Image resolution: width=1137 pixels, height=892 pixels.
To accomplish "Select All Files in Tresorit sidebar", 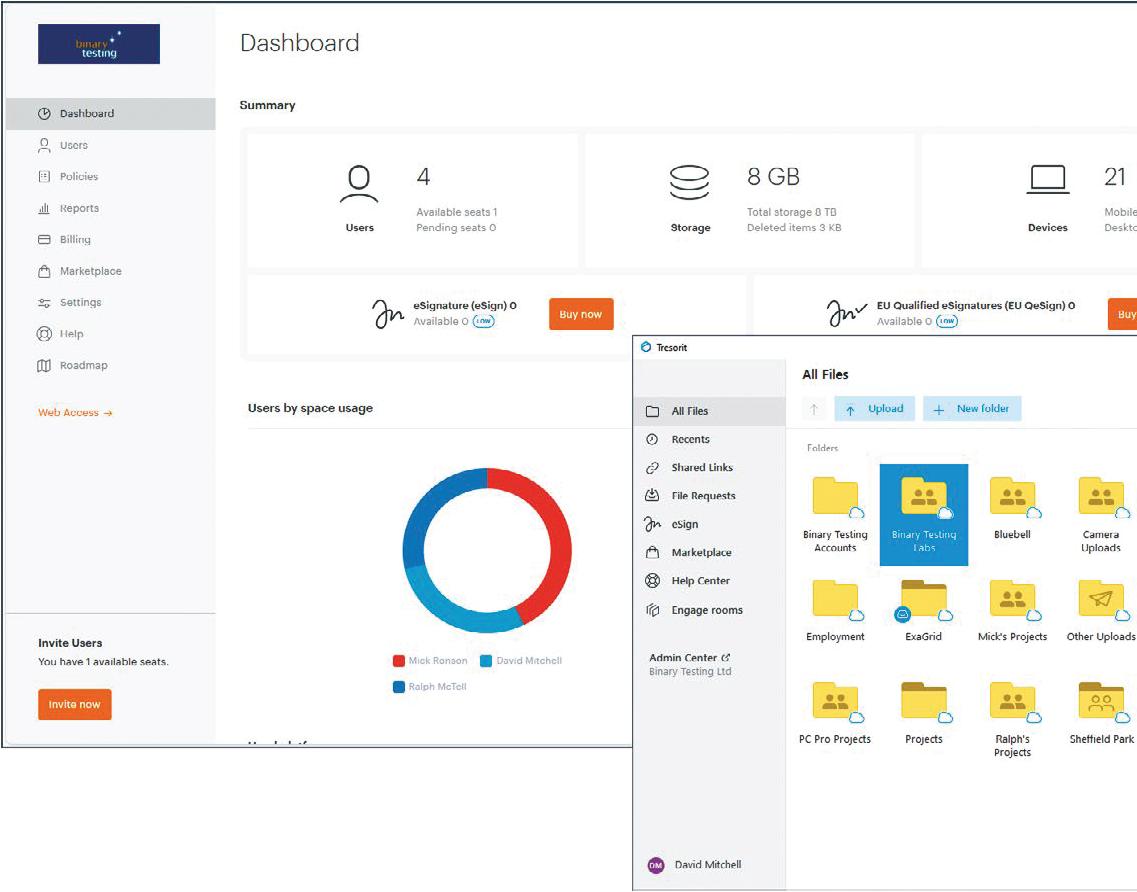I will point(709,411).
